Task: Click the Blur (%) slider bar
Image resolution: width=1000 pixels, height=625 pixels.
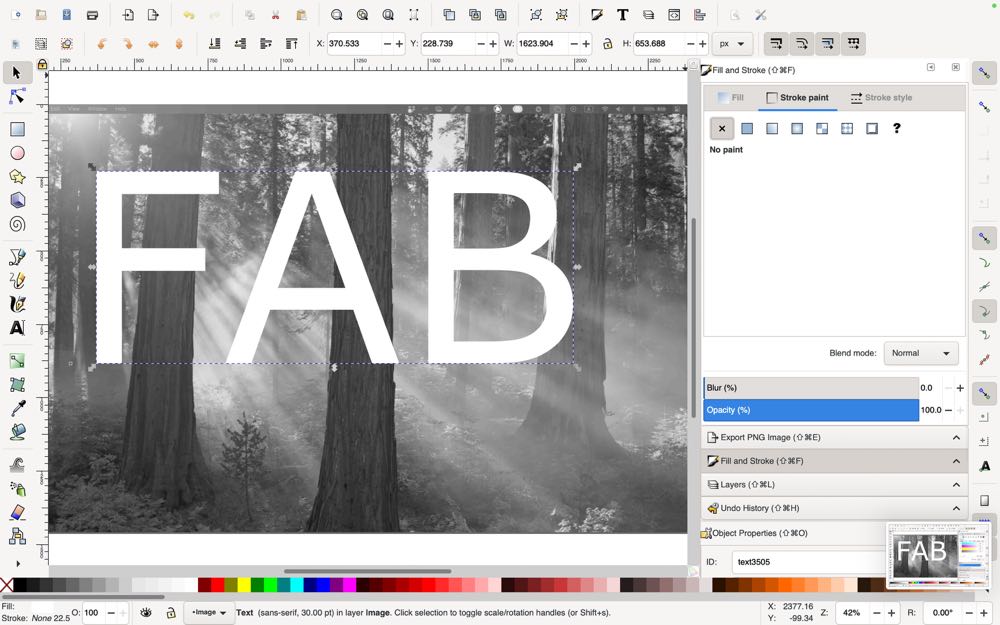Action: 811,388
